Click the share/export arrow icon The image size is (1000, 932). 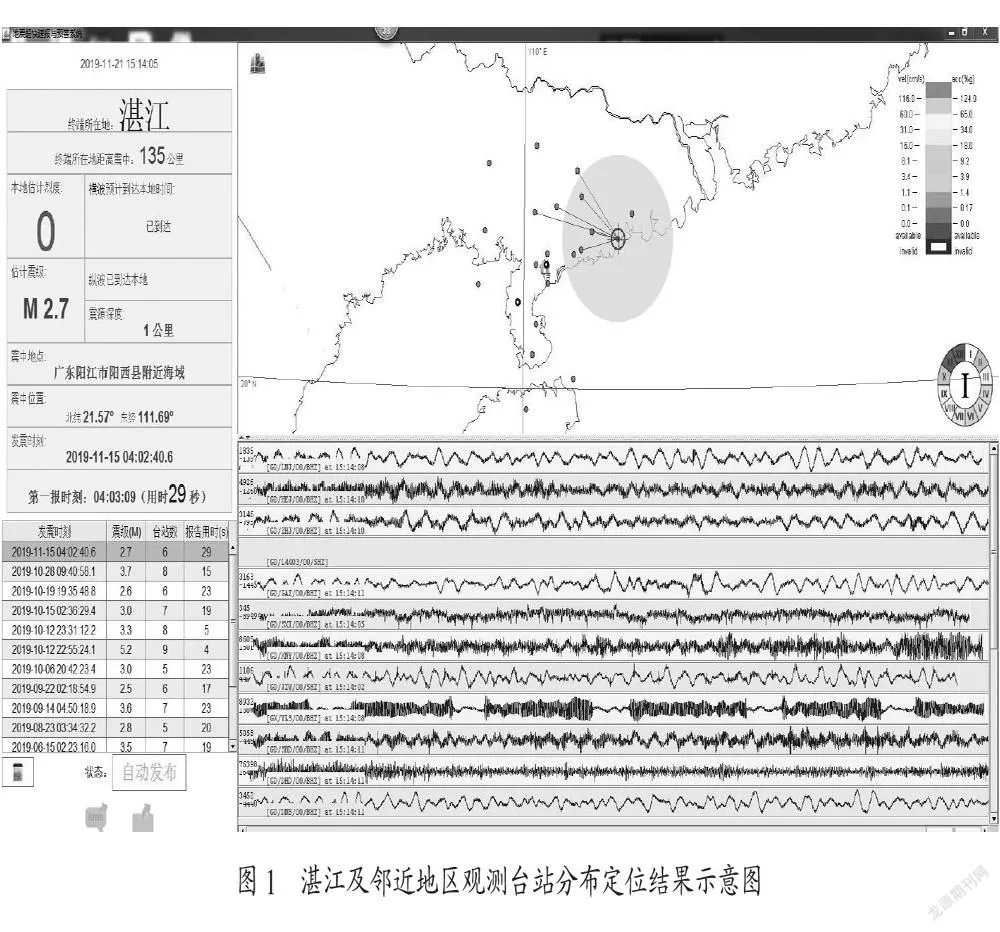(143, 818)
